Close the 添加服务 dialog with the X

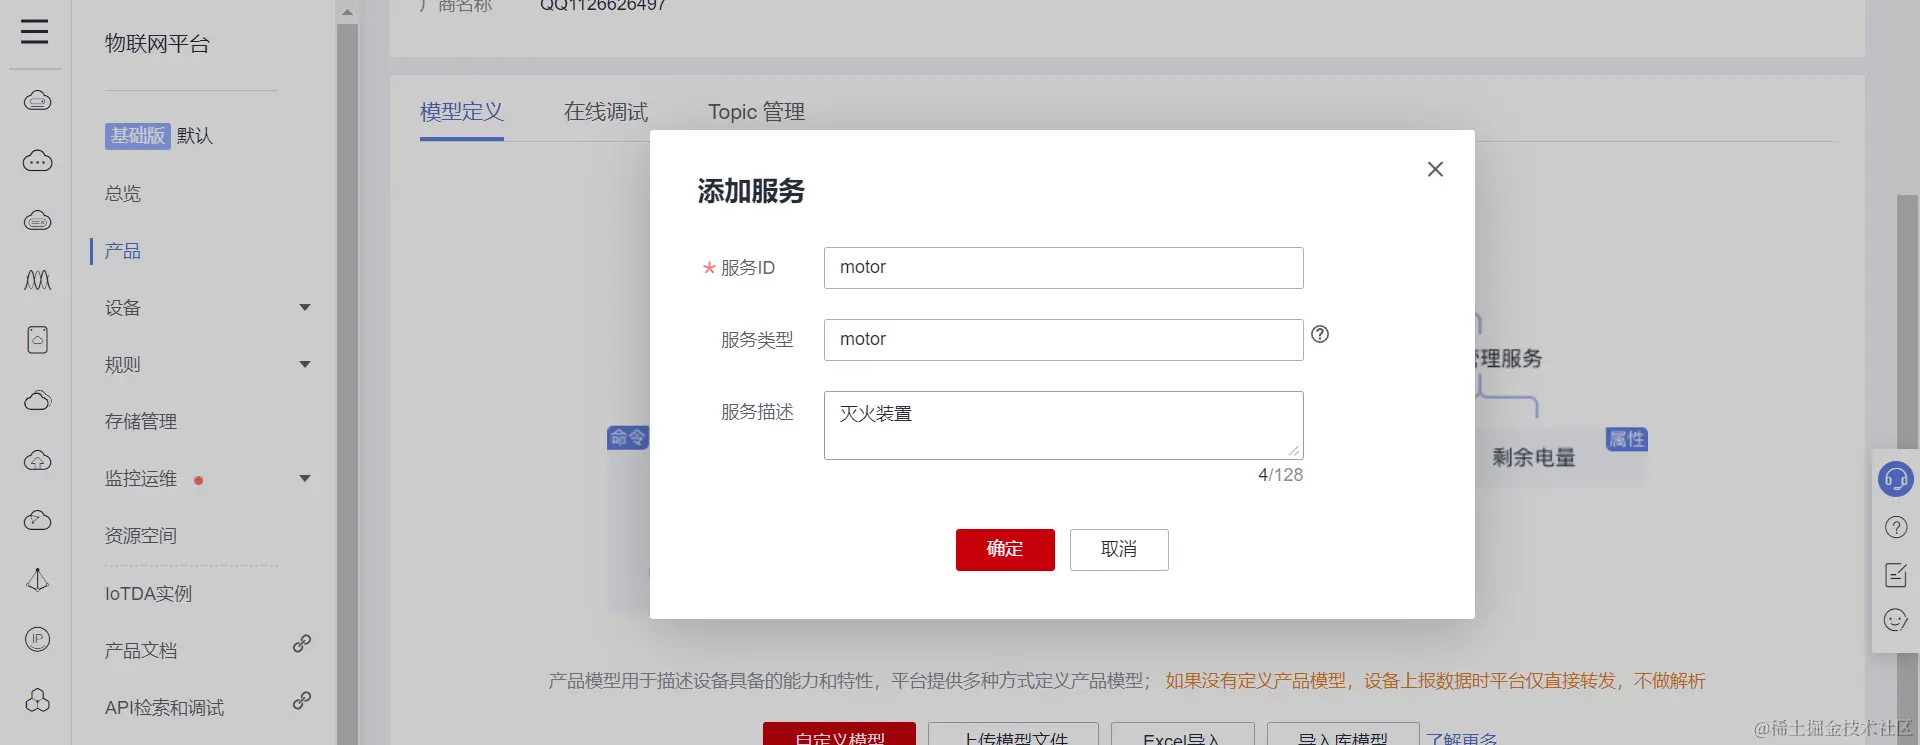[1435, 169]
